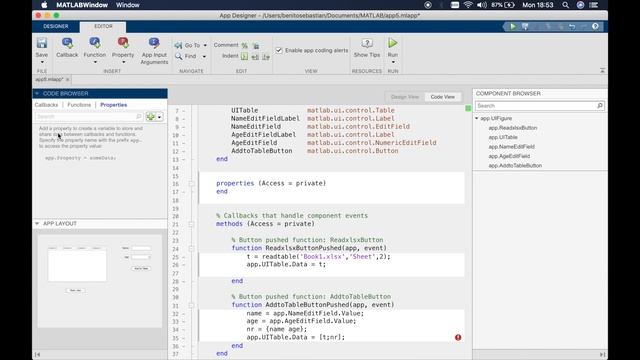Click the App Layout thumbnail preview
Image resolution: width=640 pixels, height=360 pixels.
coord(100,281)
